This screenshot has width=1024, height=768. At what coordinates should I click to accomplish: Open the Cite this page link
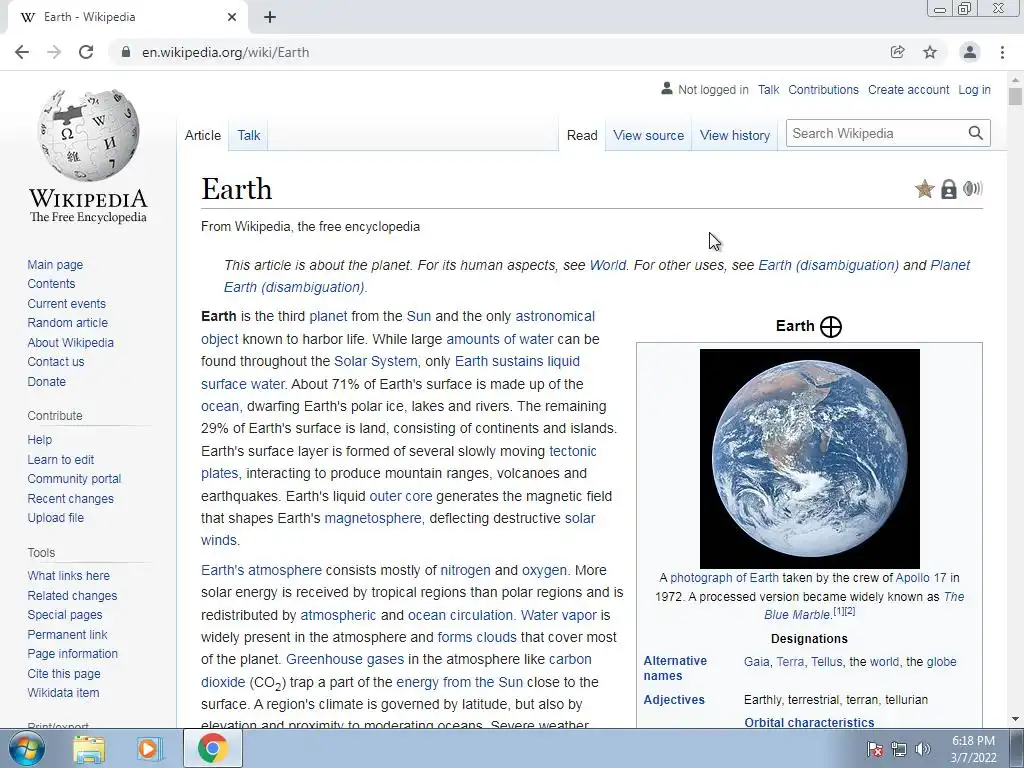coord(64,673)
